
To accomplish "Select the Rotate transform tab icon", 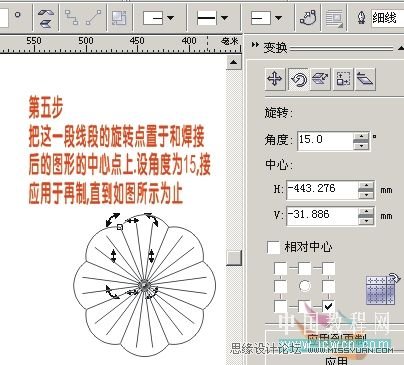I will (299, 79).
